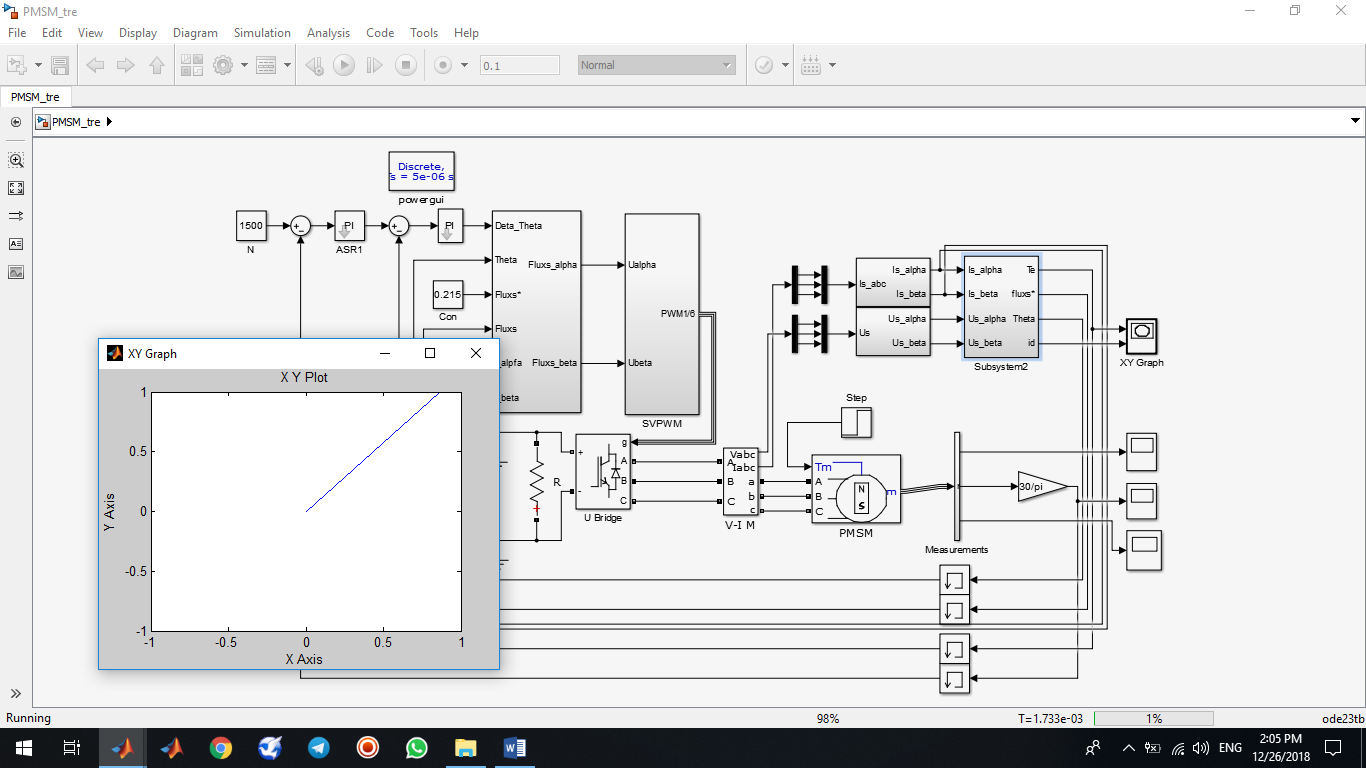Click the powergui Discrete block
The height and width of the screenshot is (768, 1366).
coord(421,171)
